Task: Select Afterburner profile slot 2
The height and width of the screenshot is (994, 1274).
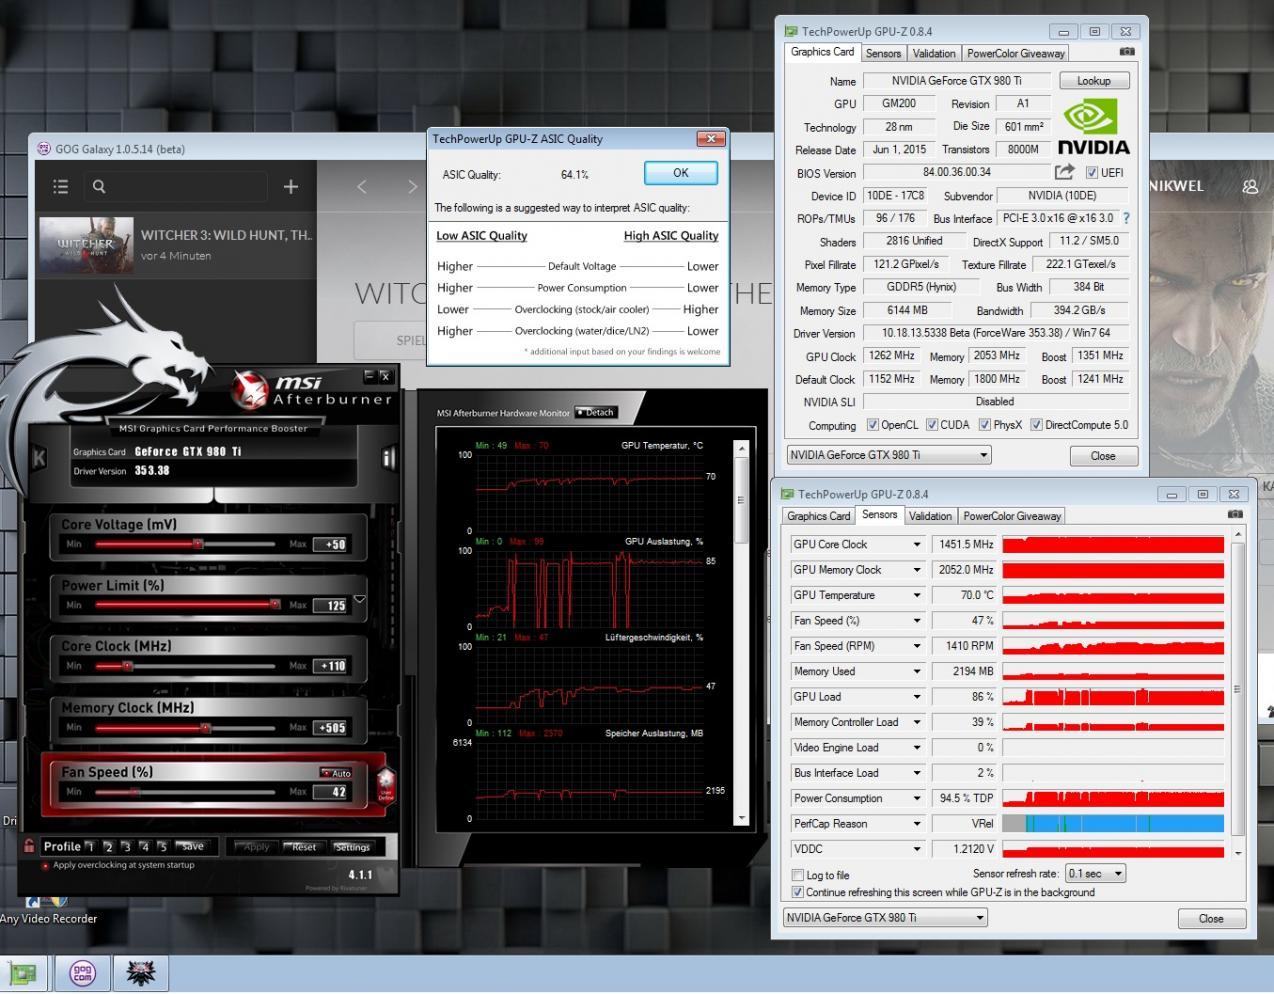Action: tap(108, 847)
